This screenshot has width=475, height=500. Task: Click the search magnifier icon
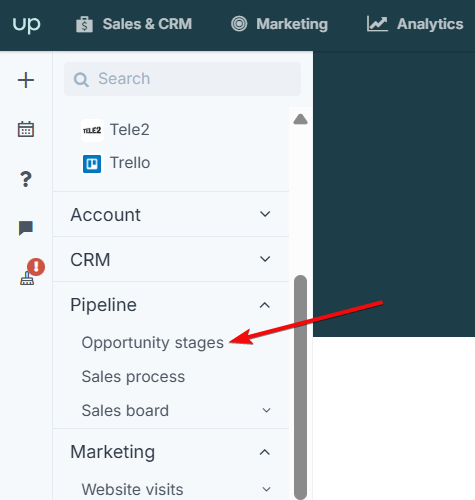(81, 80)
